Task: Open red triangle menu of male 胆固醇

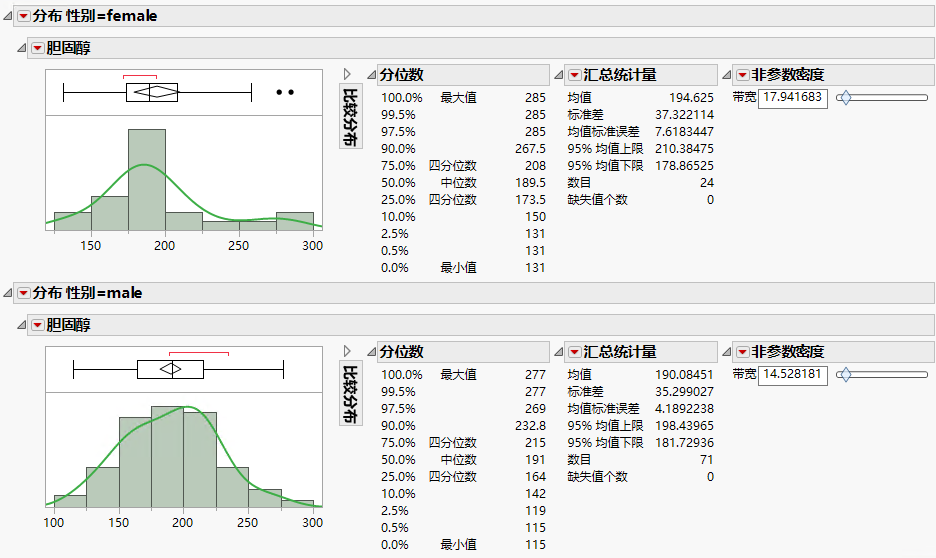Action: coord(38,325)
